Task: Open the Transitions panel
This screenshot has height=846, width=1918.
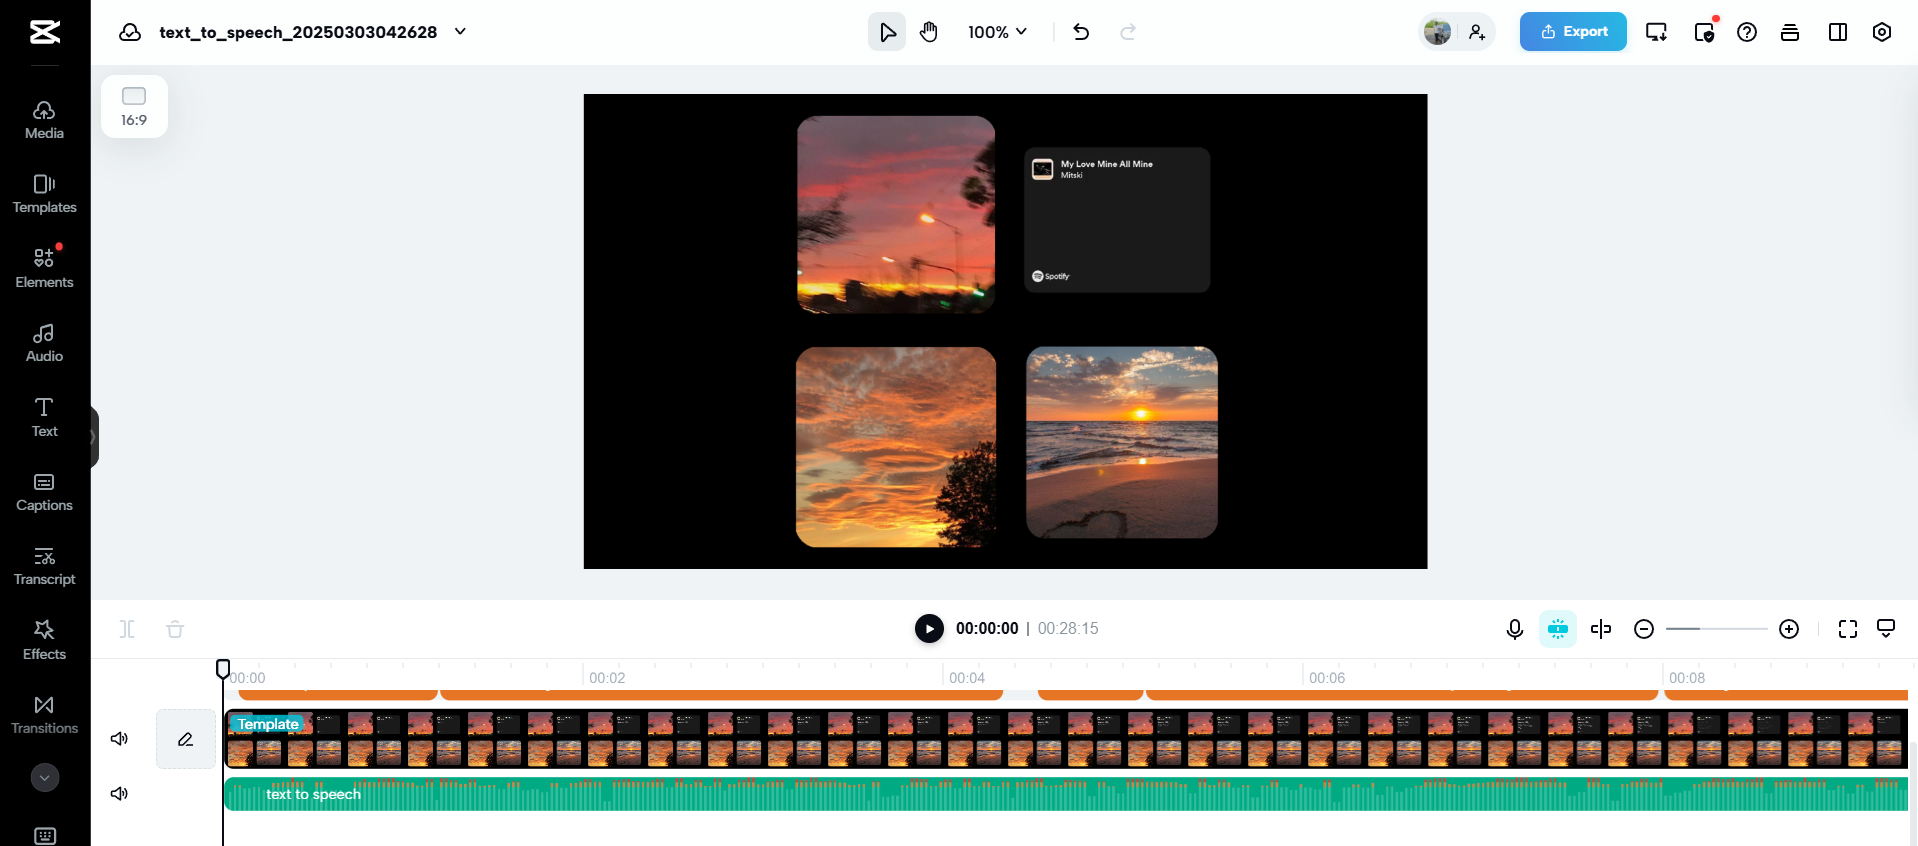Action: (44, 715)
